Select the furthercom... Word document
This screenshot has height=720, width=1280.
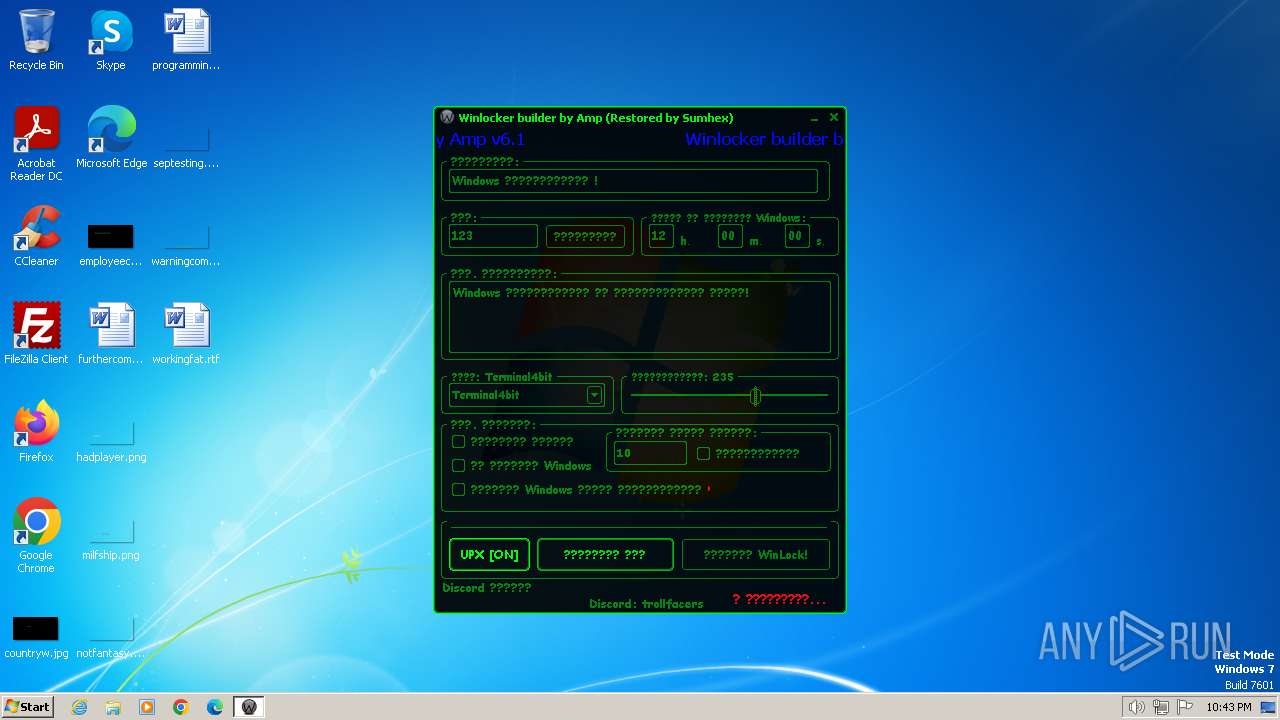(x=111, y=333)
